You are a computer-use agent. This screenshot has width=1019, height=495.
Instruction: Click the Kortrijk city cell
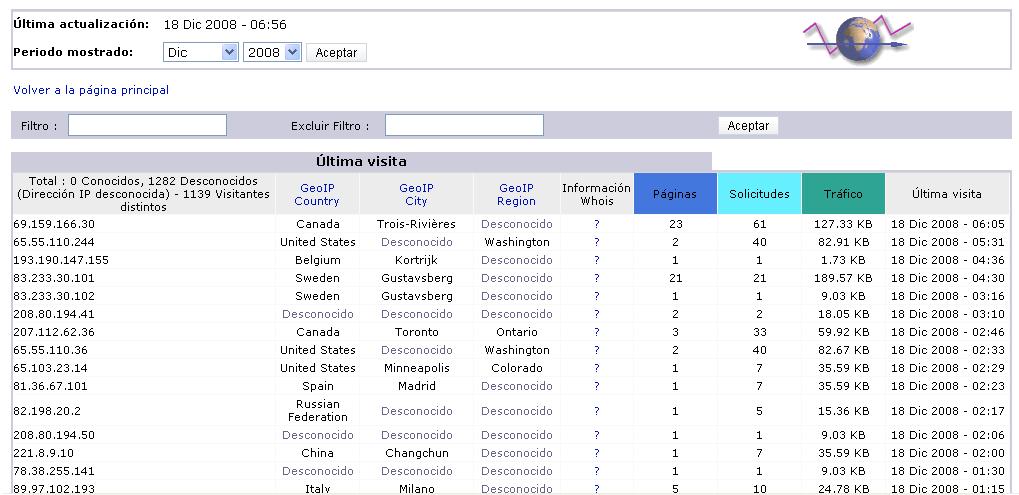(x=416, y=260)
